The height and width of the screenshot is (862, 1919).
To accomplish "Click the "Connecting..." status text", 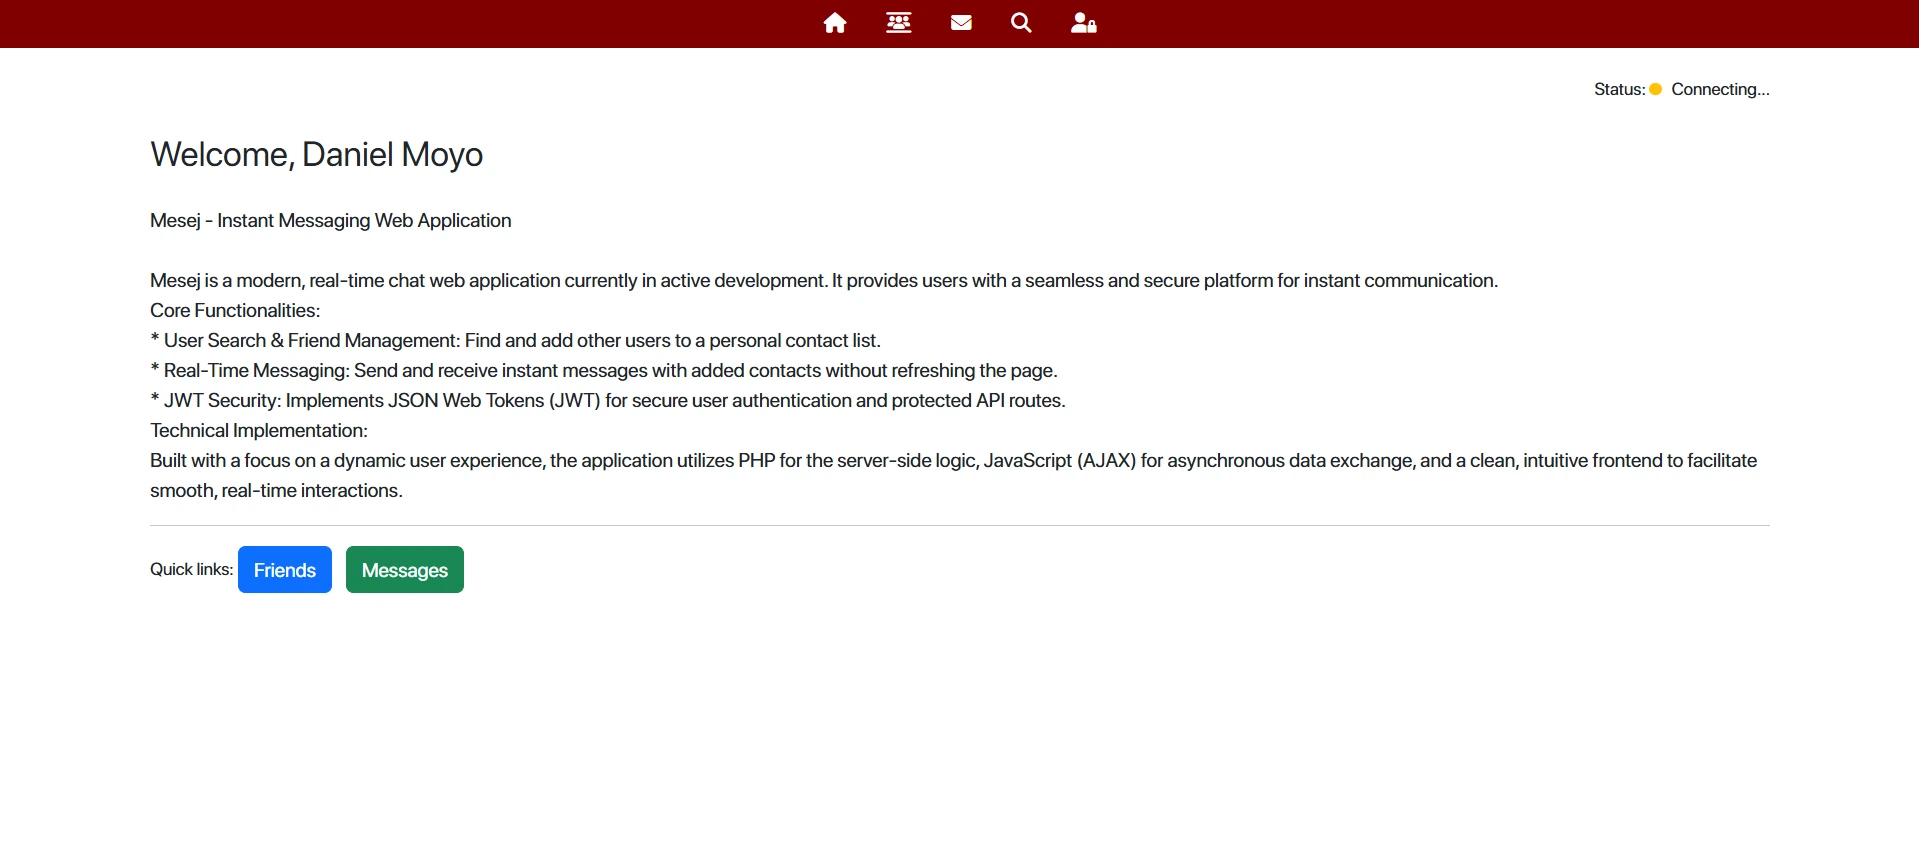I will pos(1720,89).
